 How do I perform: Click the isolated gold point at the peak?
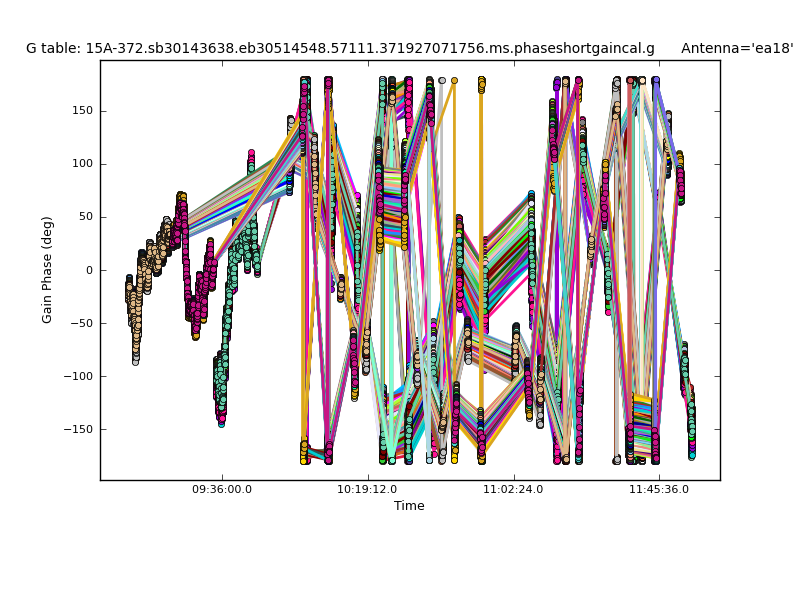(454, 80)
